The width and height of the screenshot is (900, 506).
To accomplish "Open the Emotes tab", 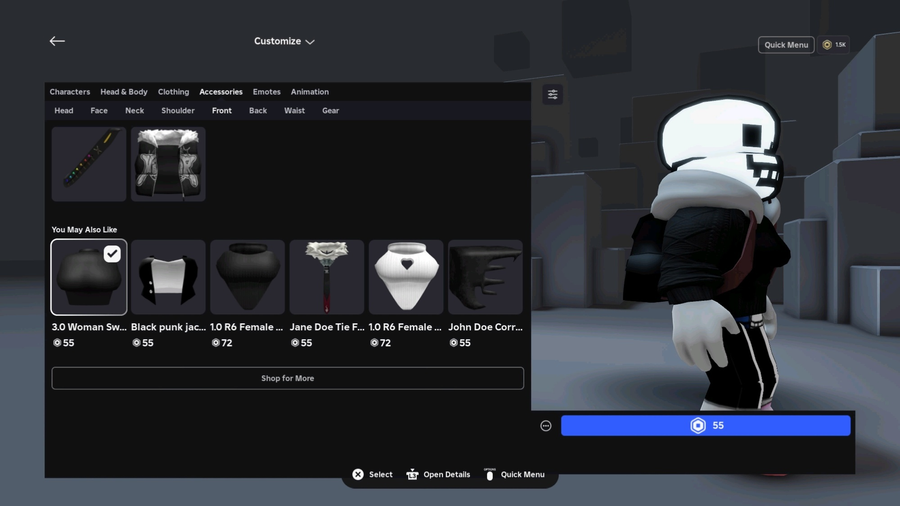I will [x=266, y=92].
